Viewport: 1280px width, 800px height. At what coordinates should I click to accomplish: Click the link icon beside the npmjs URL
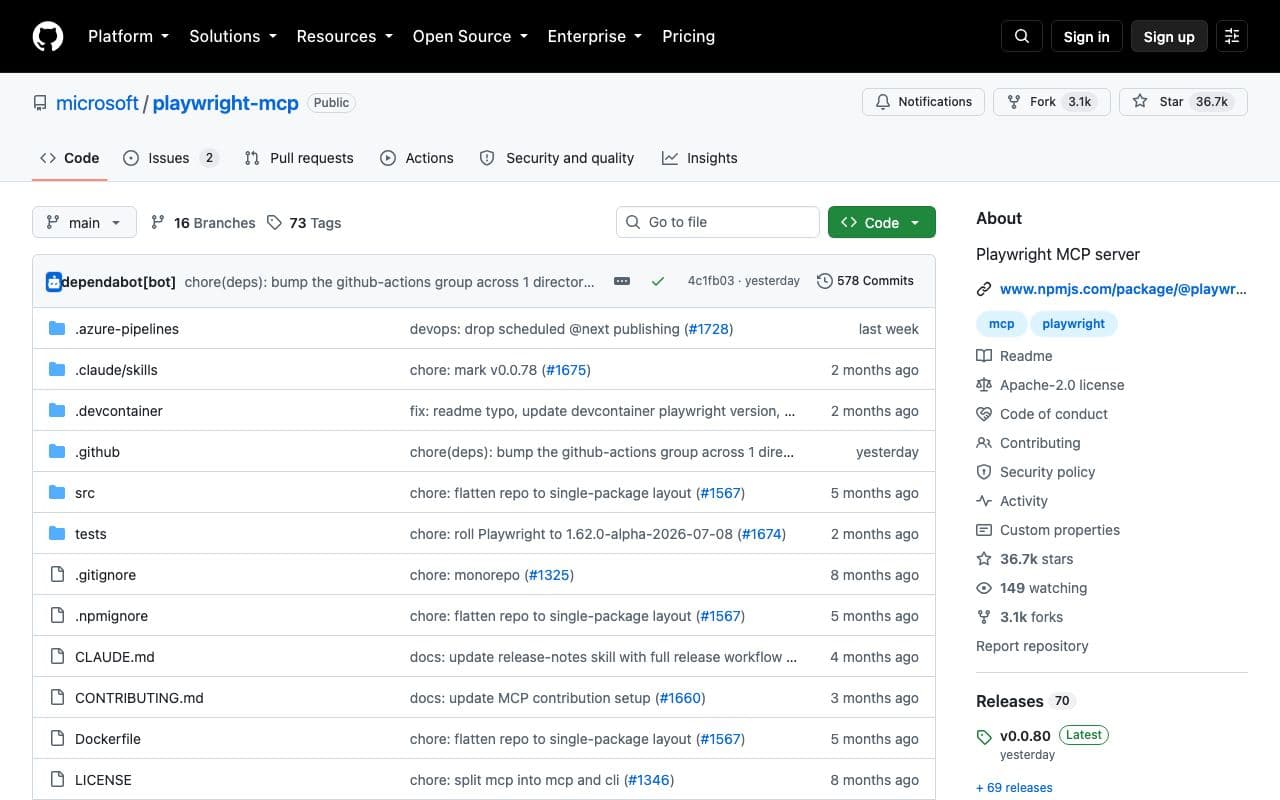tap(984, 289)
